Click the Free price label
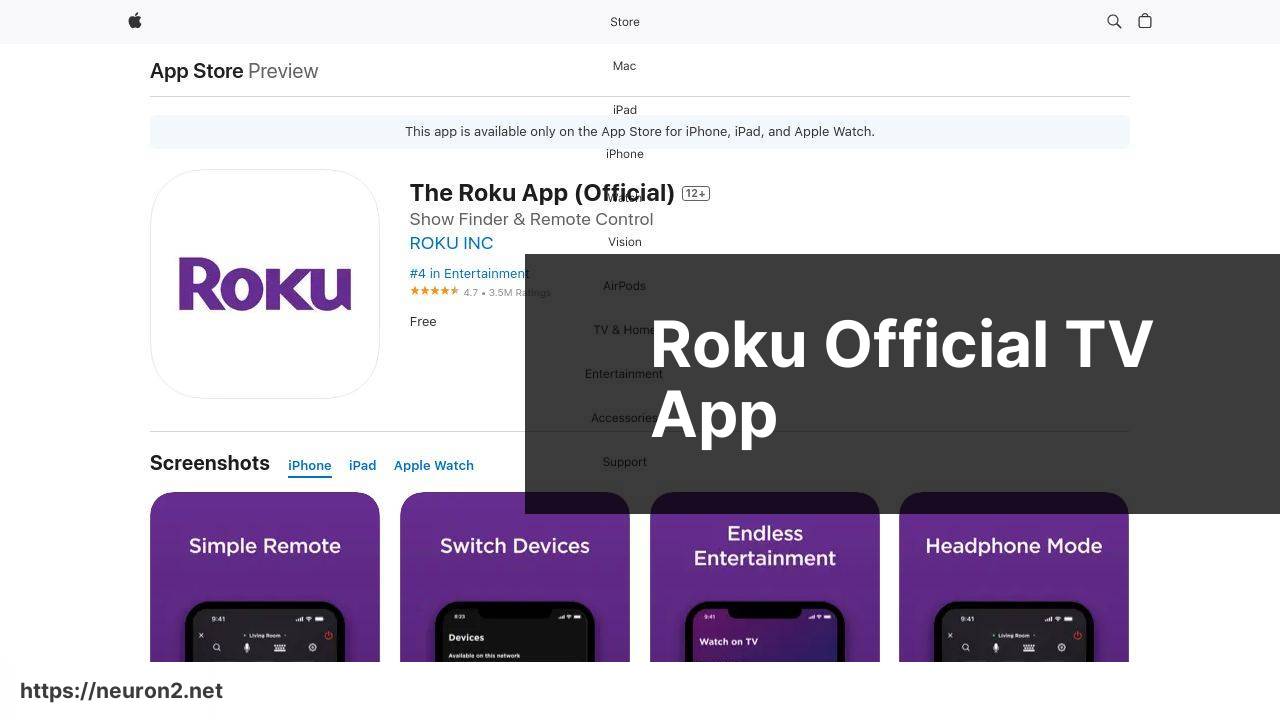The height and width of the screenshot is (720, 1280). click(x=423, y=321)
